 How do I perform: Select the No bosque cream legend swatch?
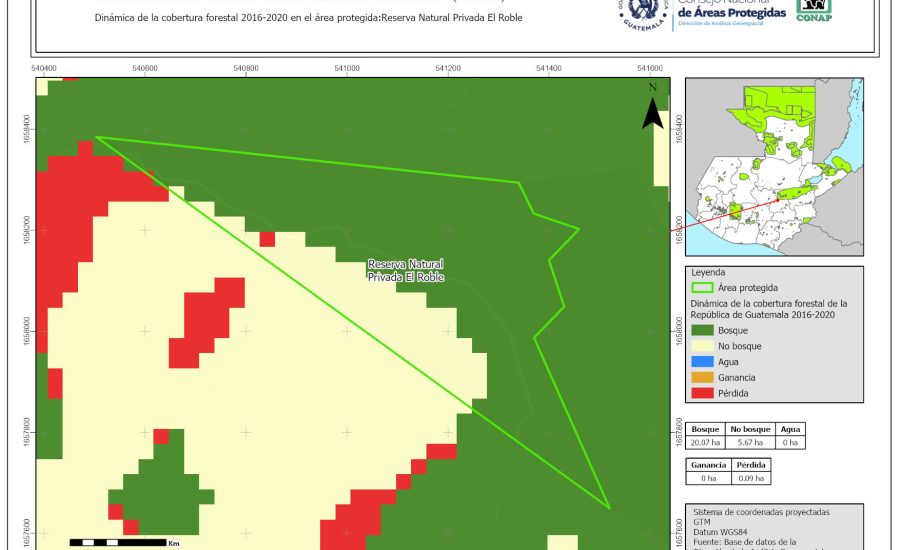pos(702,346)
